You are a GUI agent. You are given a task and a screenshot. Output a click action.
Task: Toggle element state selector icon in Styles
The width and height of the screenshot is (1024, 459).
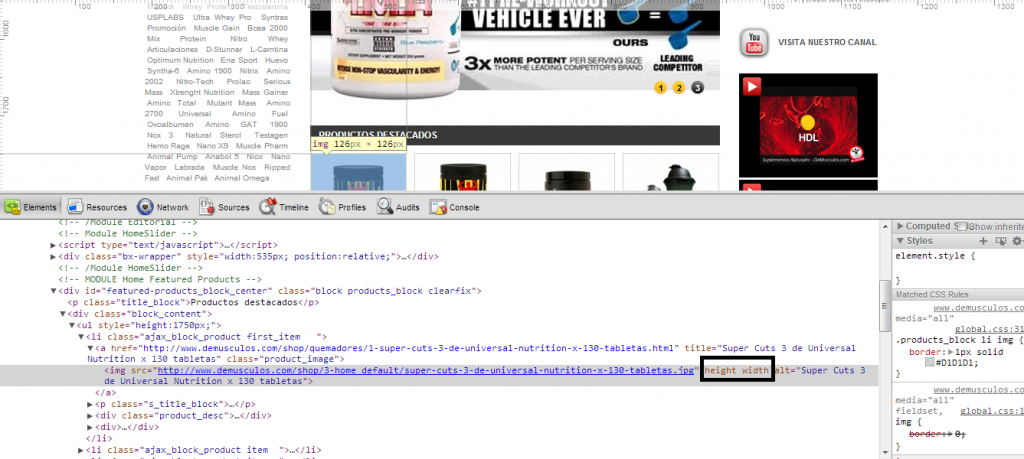[1001, 241]
